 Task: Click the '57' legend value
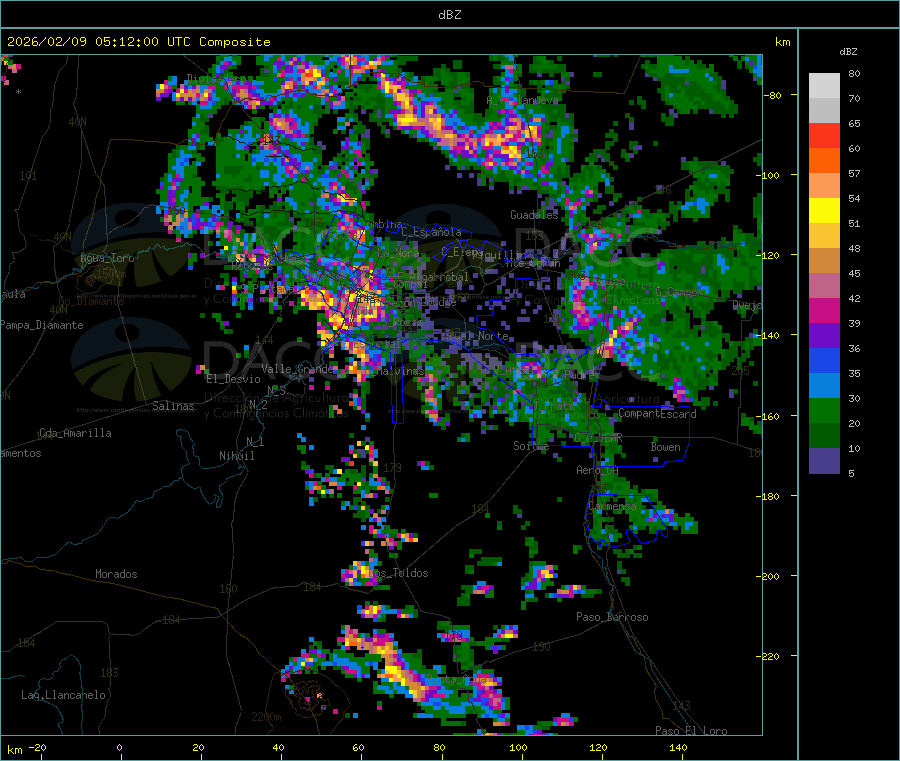click(x=854, y=173)
